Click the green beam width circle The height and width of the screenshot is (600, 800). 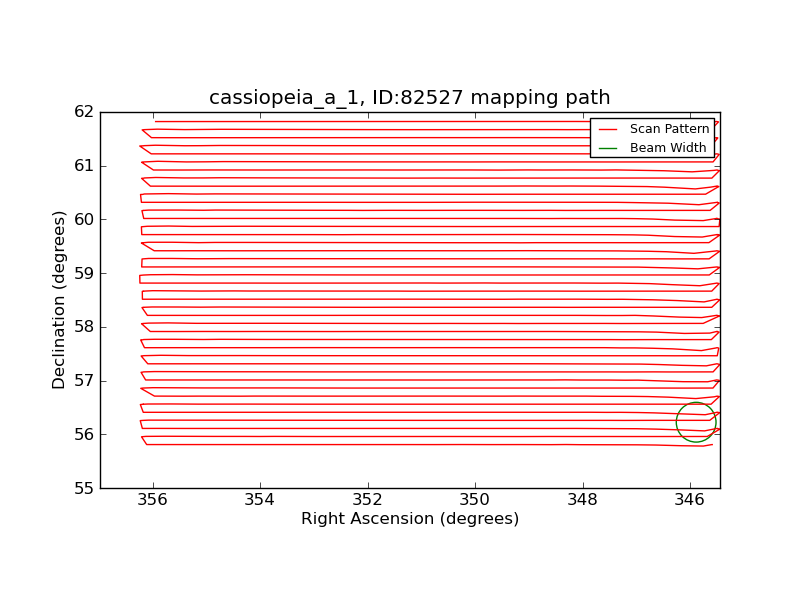point(696,422)
